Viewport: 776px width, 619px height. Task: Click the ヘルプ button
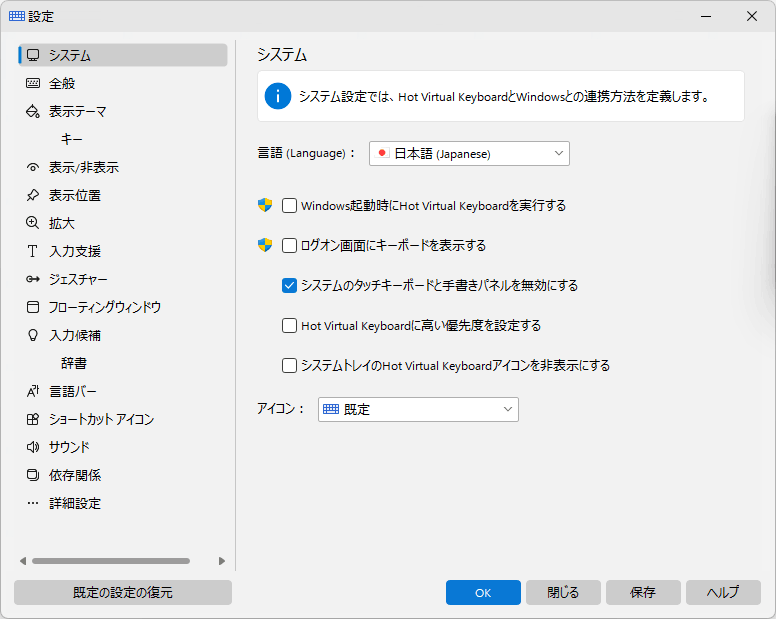coord(723,592)
